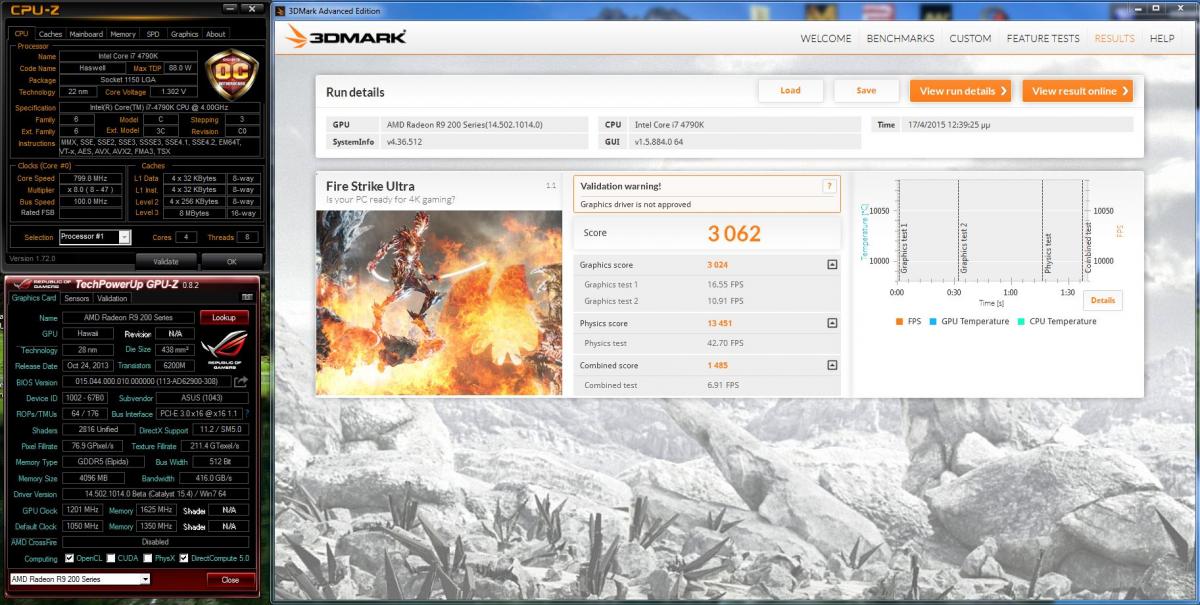Image resolution: width=1200 pixels, height=605 pixels.
Task: Click the Combined test 6.91 FPS row
Action: [x=707, y=385]
